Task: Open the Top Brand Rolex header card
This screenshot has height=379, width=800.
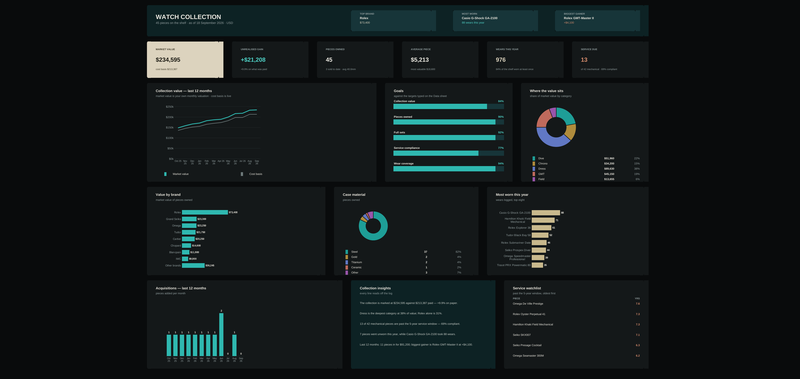Action: [393, 20]
